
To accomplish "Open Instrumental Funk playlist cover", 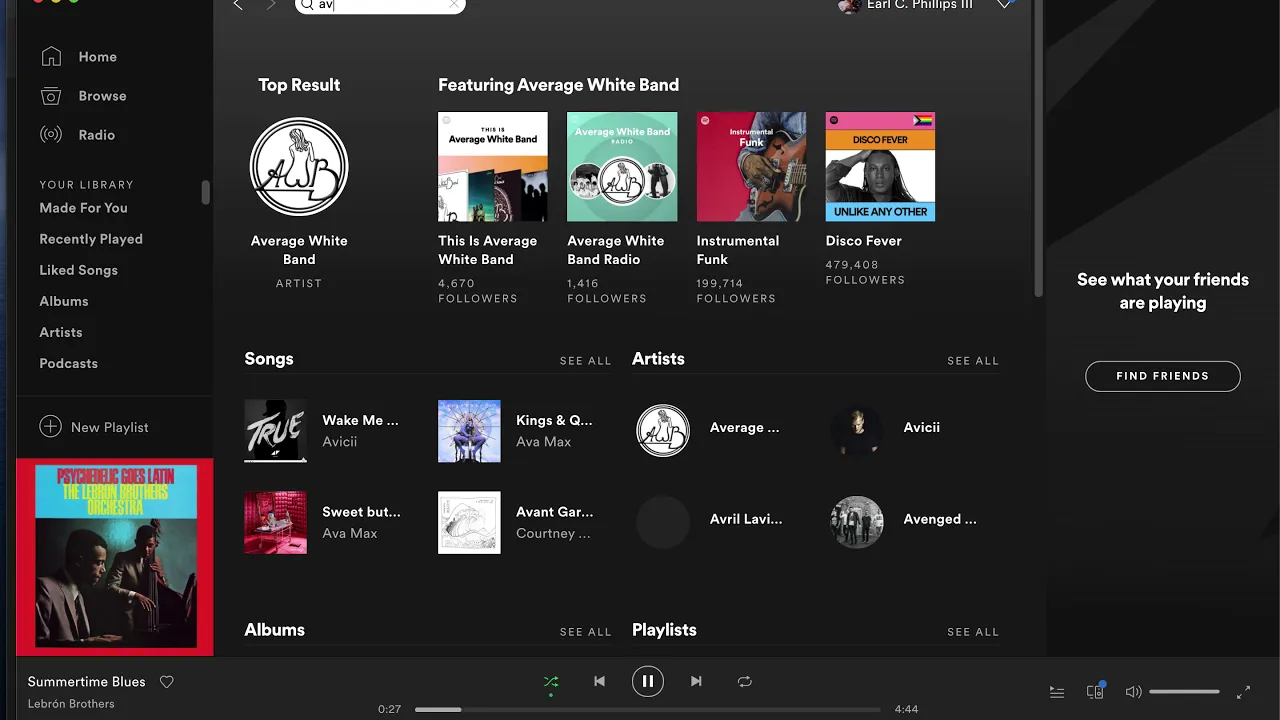I will pos(751,166).
